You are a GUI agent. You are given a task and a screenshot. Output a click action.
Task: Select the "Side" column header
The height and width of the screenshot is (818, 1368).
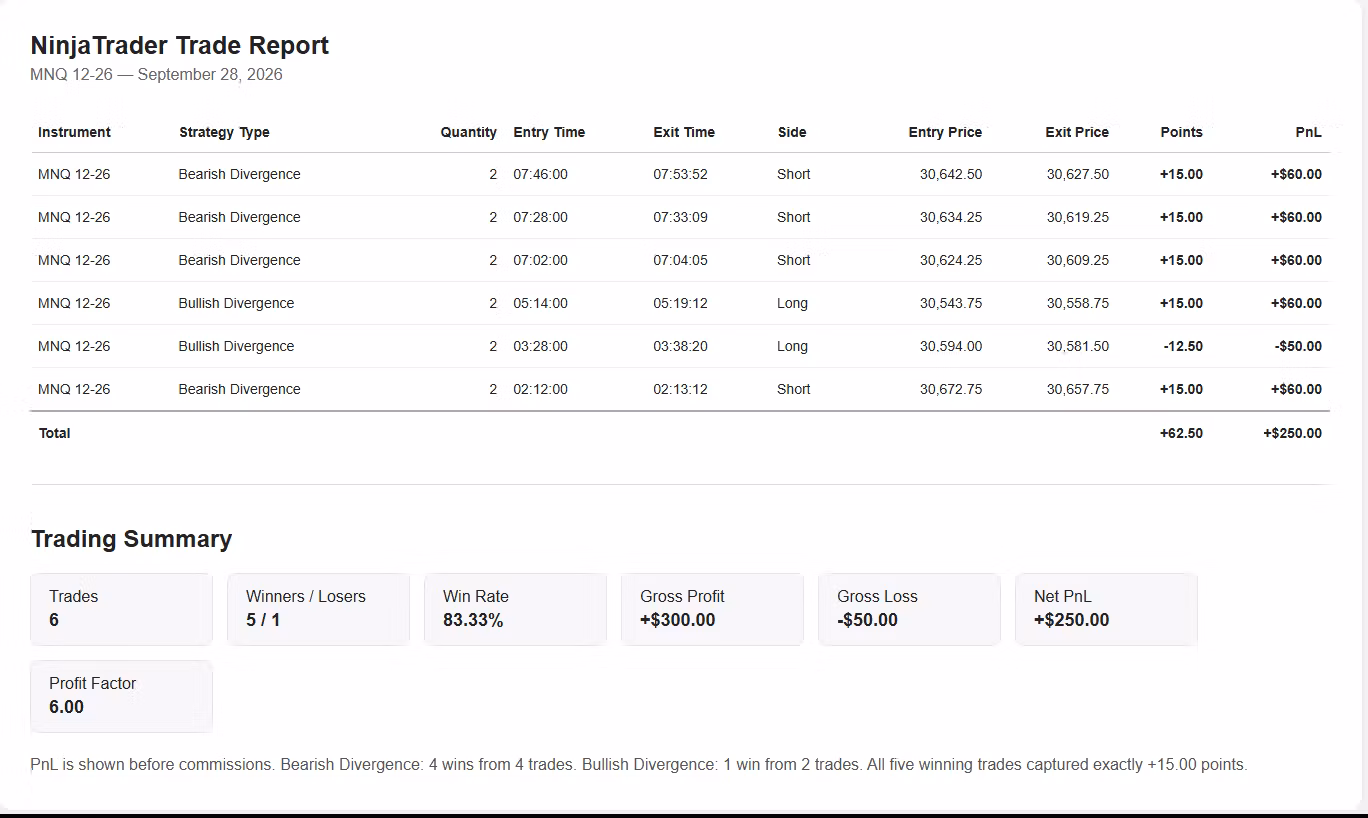click(791, 132)
